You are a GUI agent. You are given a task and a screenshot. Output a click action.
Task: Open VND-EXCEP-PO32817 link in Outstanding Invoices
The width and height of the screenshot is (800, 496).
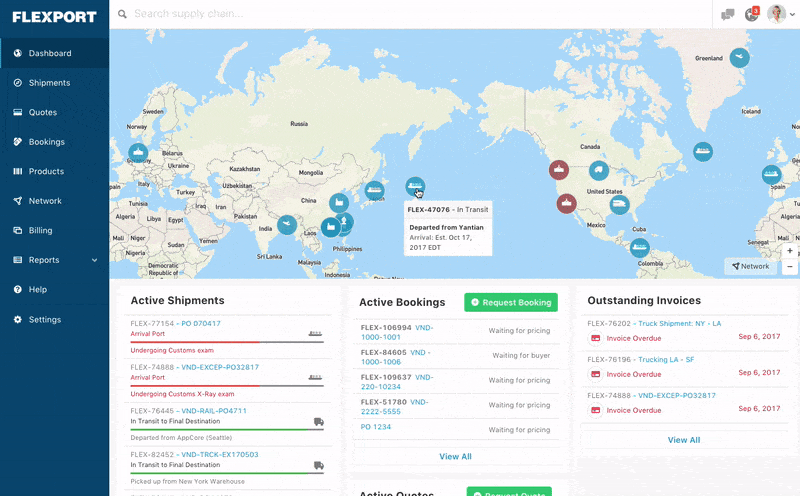pyautogui.click(x=677, y=396)
